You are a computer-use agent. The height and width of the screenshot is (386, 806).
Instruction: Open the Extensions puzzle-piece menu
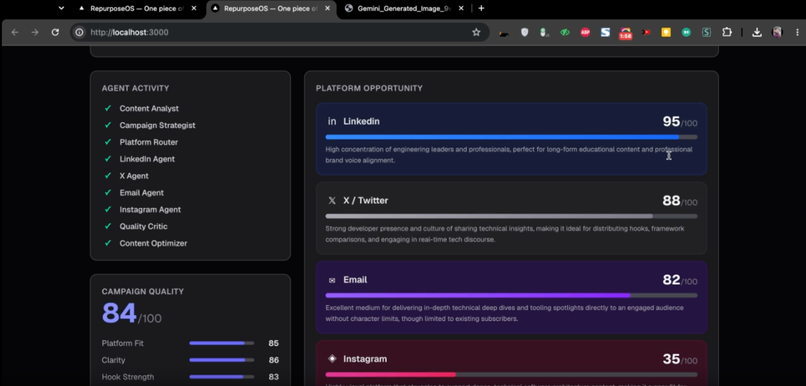pyautogui.click(x=727, y=32)
